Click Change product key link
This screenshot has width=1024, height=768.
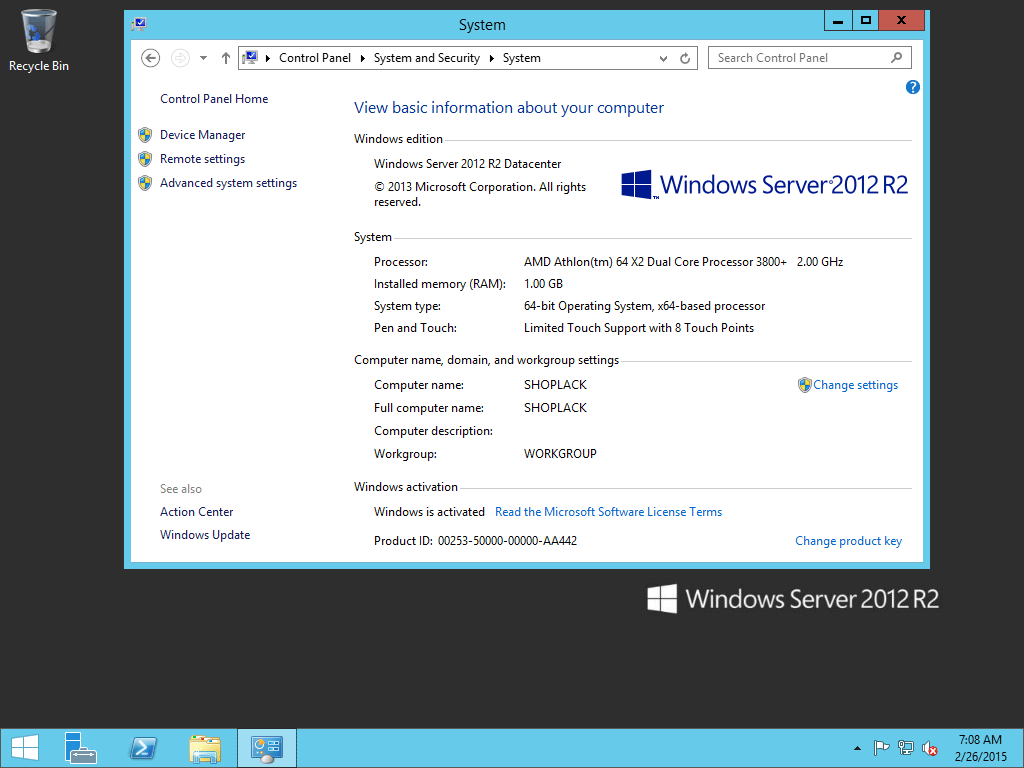pyautogui.click(x=848, y=541)
